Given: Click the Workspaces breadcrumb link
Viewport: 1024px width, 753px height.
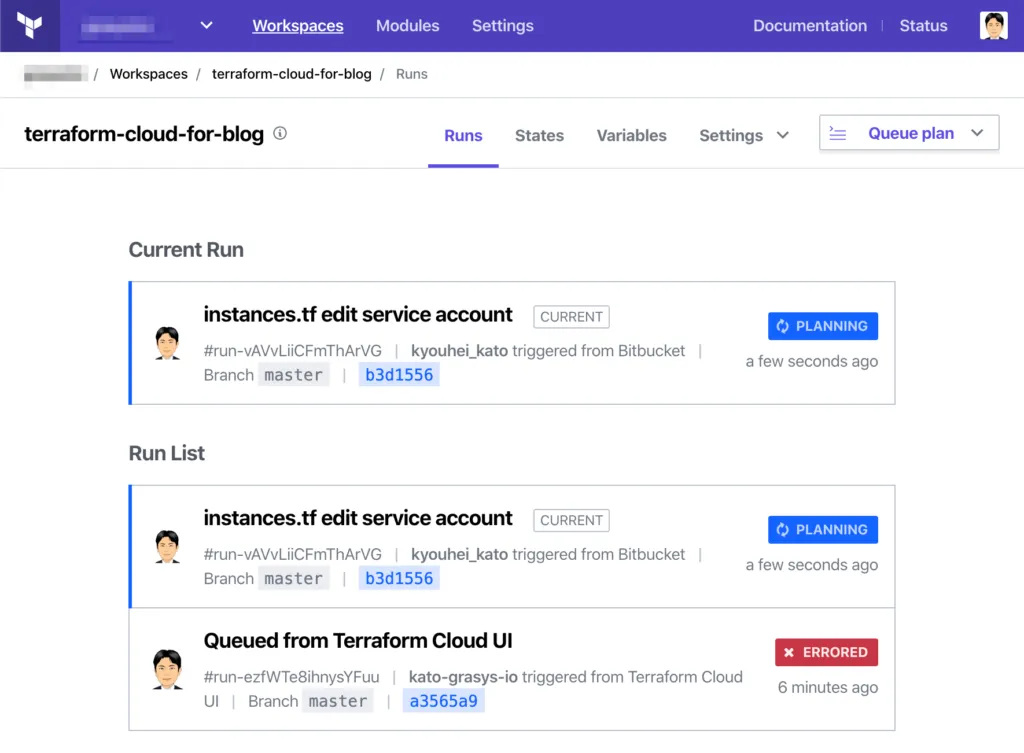Looking at the screenshot, I should tap(148, 74).
